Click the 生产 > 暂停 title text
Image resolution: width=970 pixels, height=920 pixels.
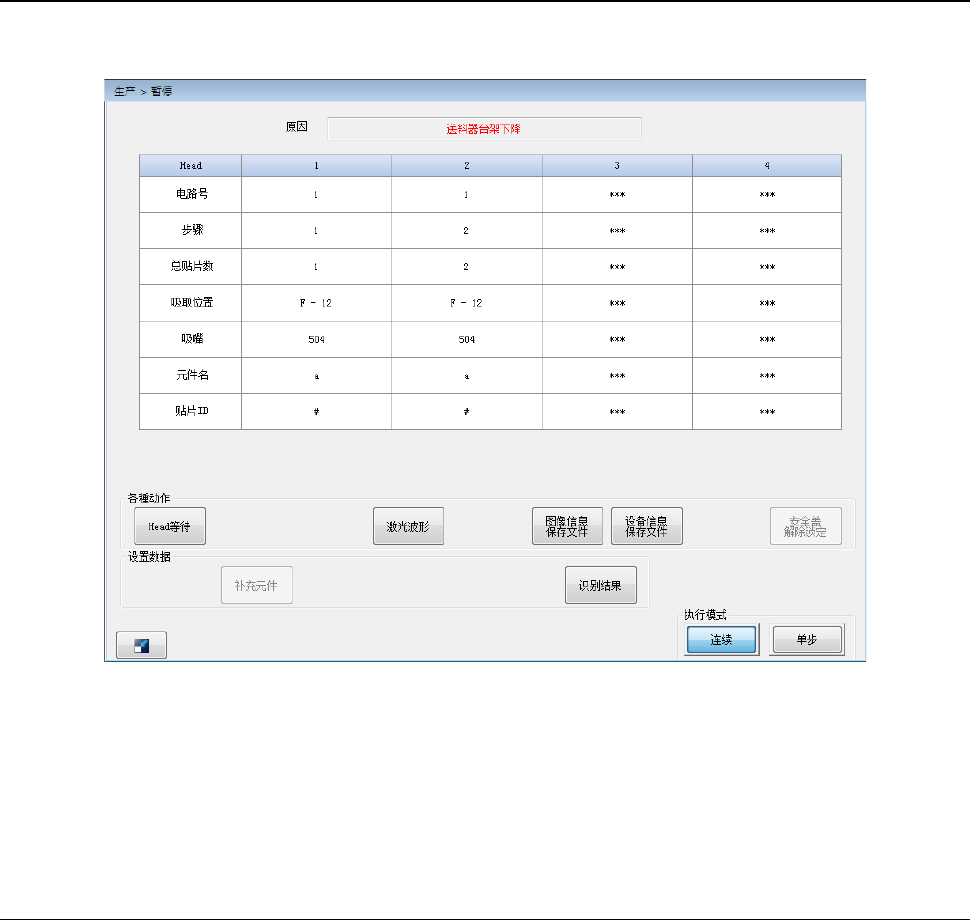pyautogui.click(x=143, y=92)
